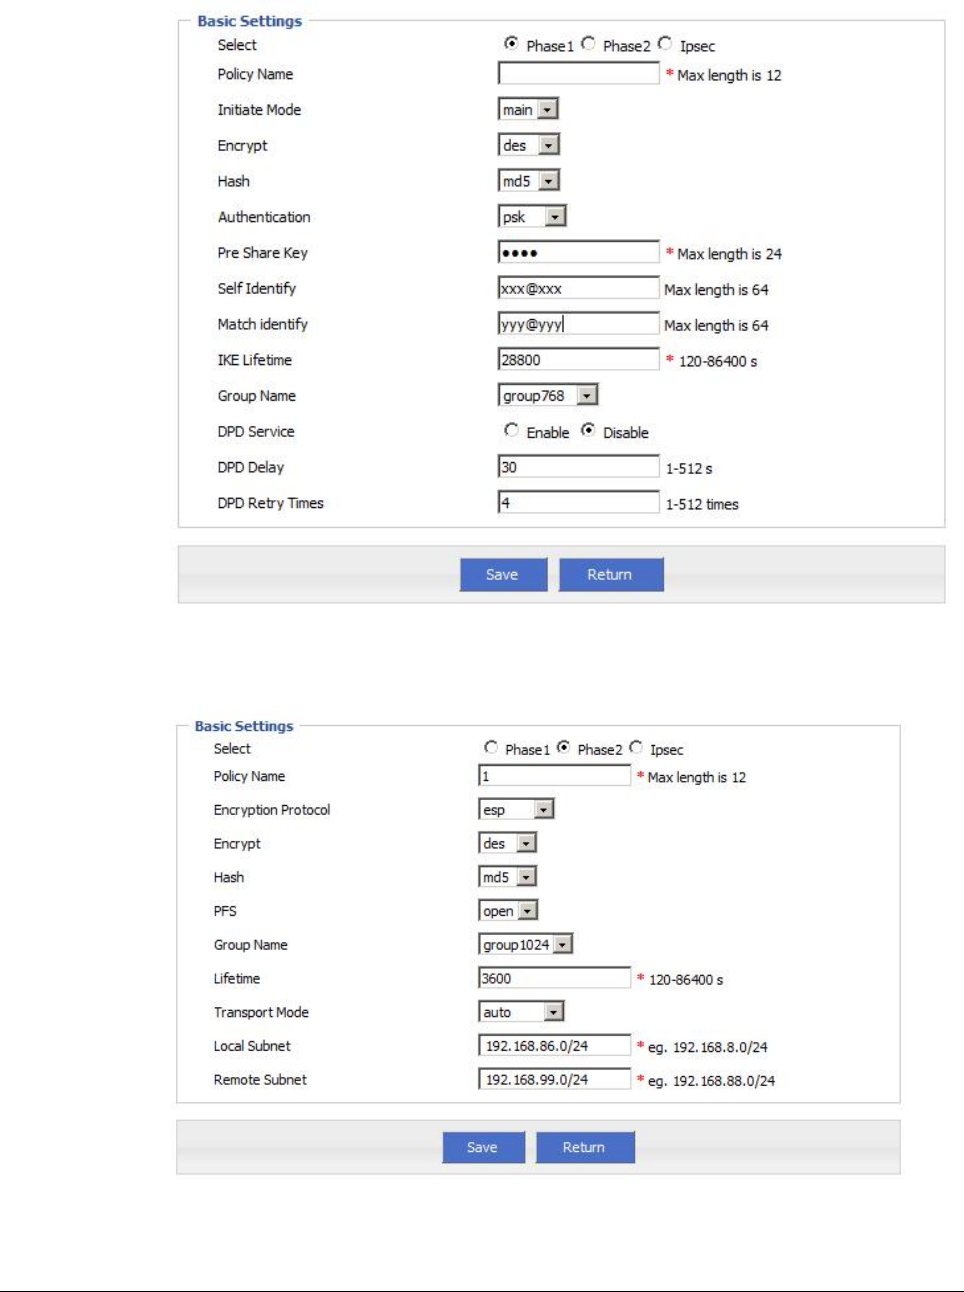Screen dimensions: 964x1292
Task: Click the upper Return button
Action: [x=611, y=574]
